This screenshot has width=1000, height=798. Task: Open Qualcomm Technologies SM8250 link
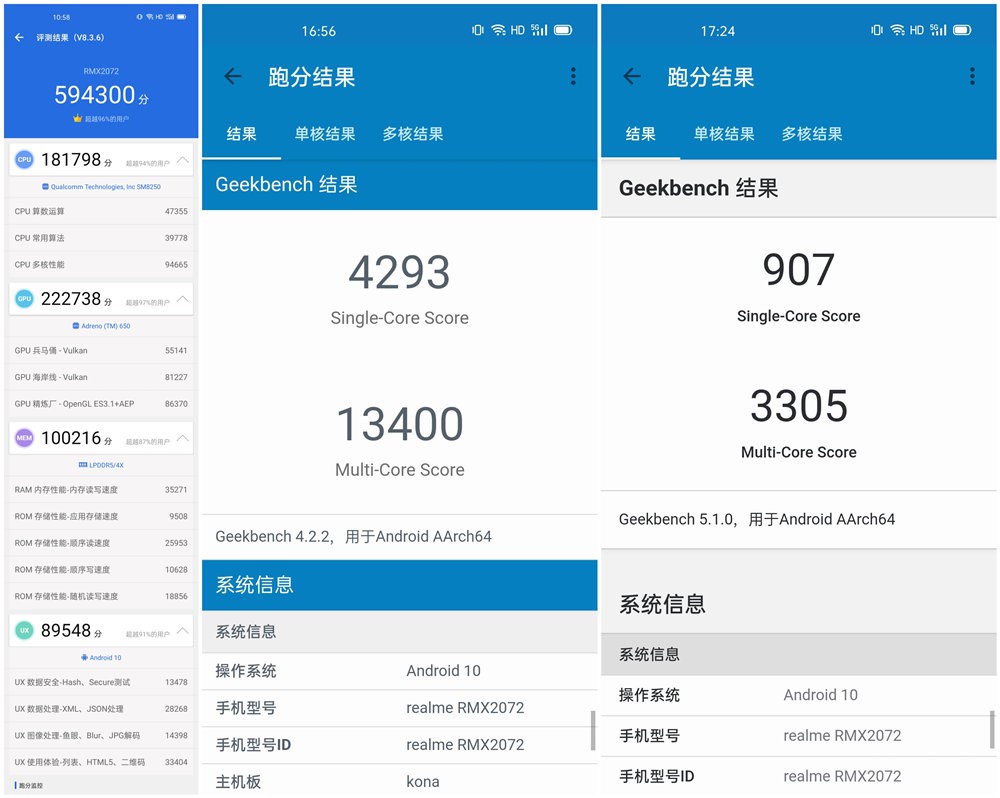coord(101,187)
